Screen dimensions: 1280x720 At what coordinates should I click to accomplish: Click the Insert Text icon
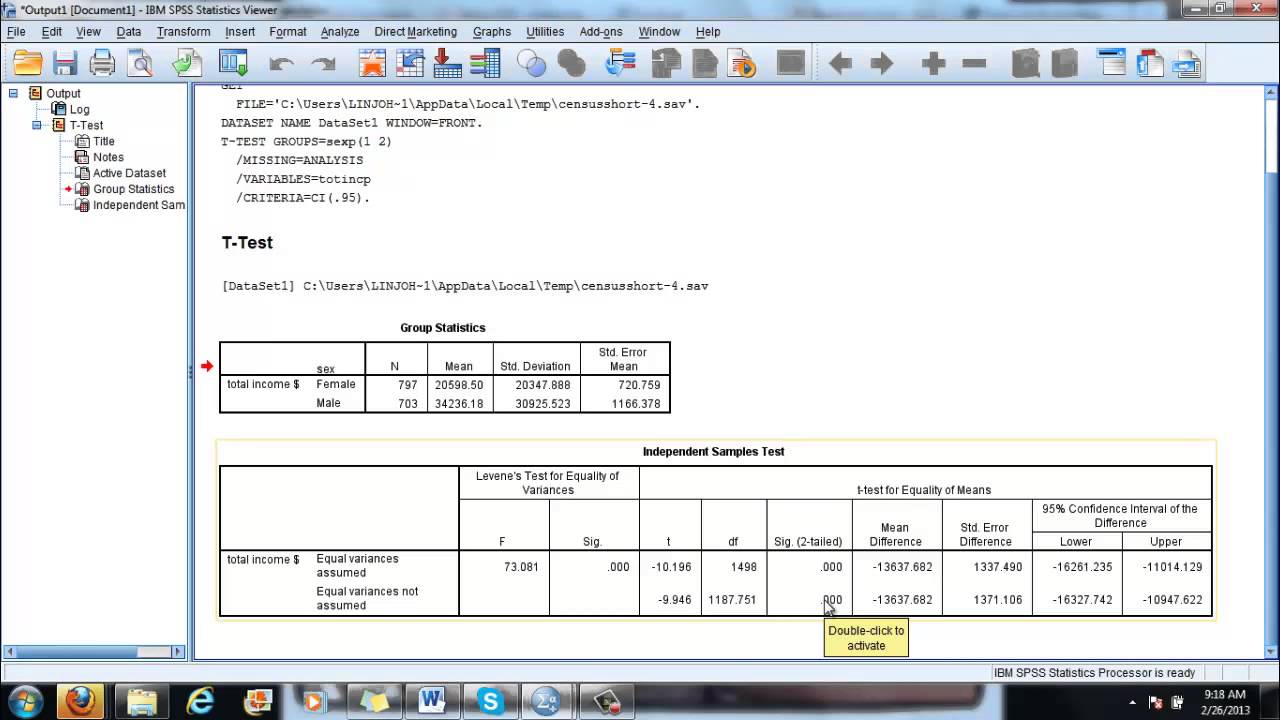pos(1187,64)
